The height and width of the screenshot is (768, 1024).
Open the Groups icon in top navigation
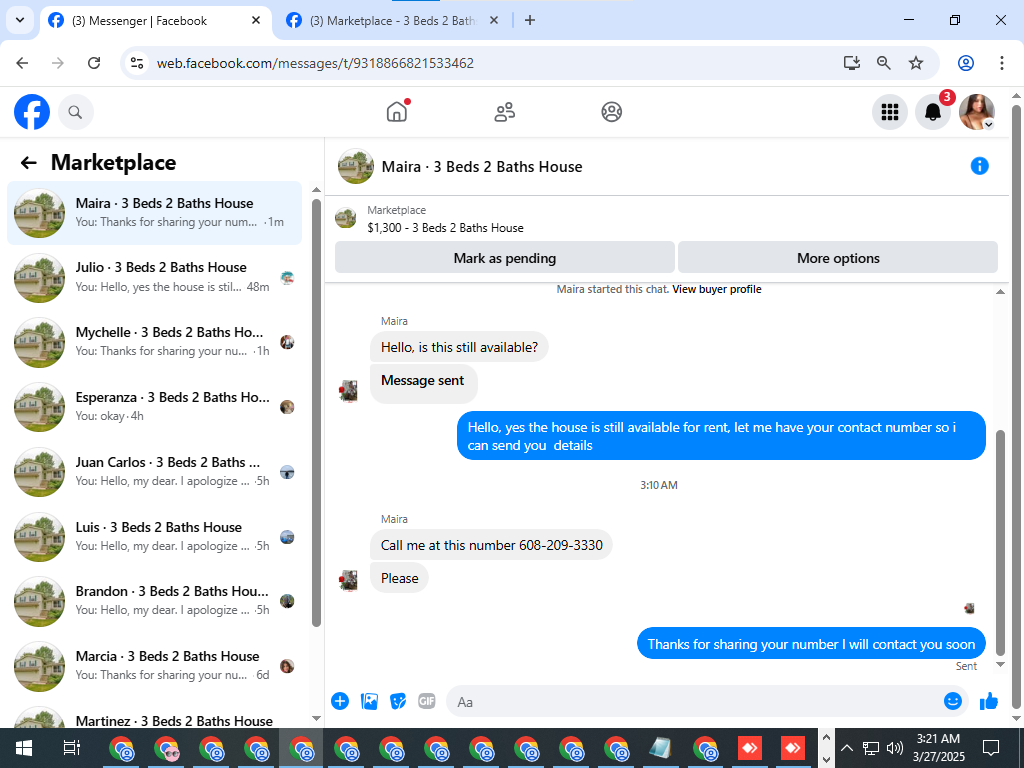tap(611, 112)
